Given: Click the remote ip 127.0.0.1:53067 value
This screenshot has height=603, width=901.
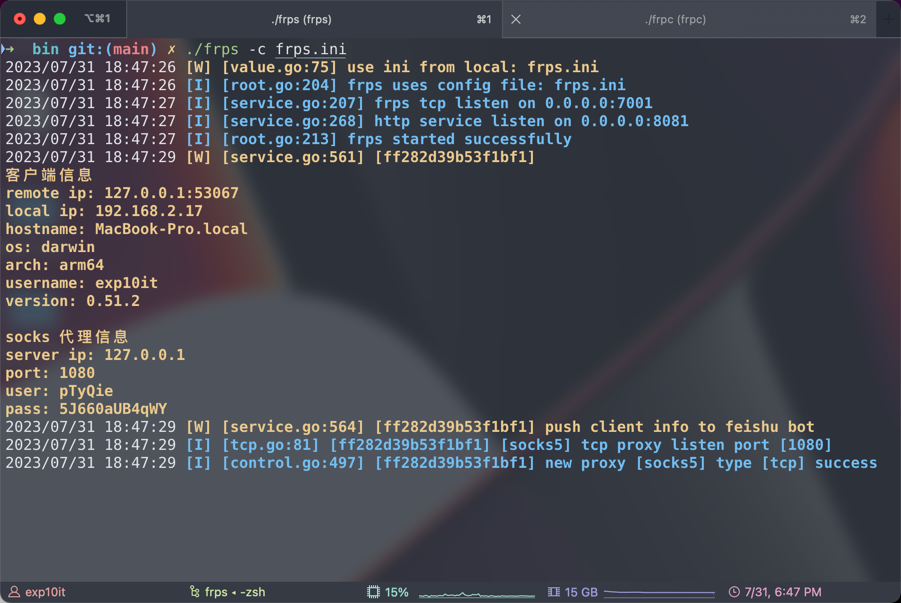Looking at the screenshot, I should point(171,193).
